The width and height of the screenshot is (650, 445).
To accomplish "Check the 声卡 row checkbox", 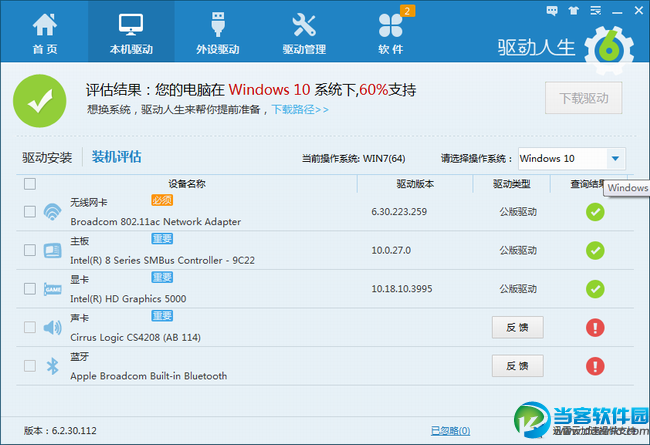I will (x=30, y=327).
